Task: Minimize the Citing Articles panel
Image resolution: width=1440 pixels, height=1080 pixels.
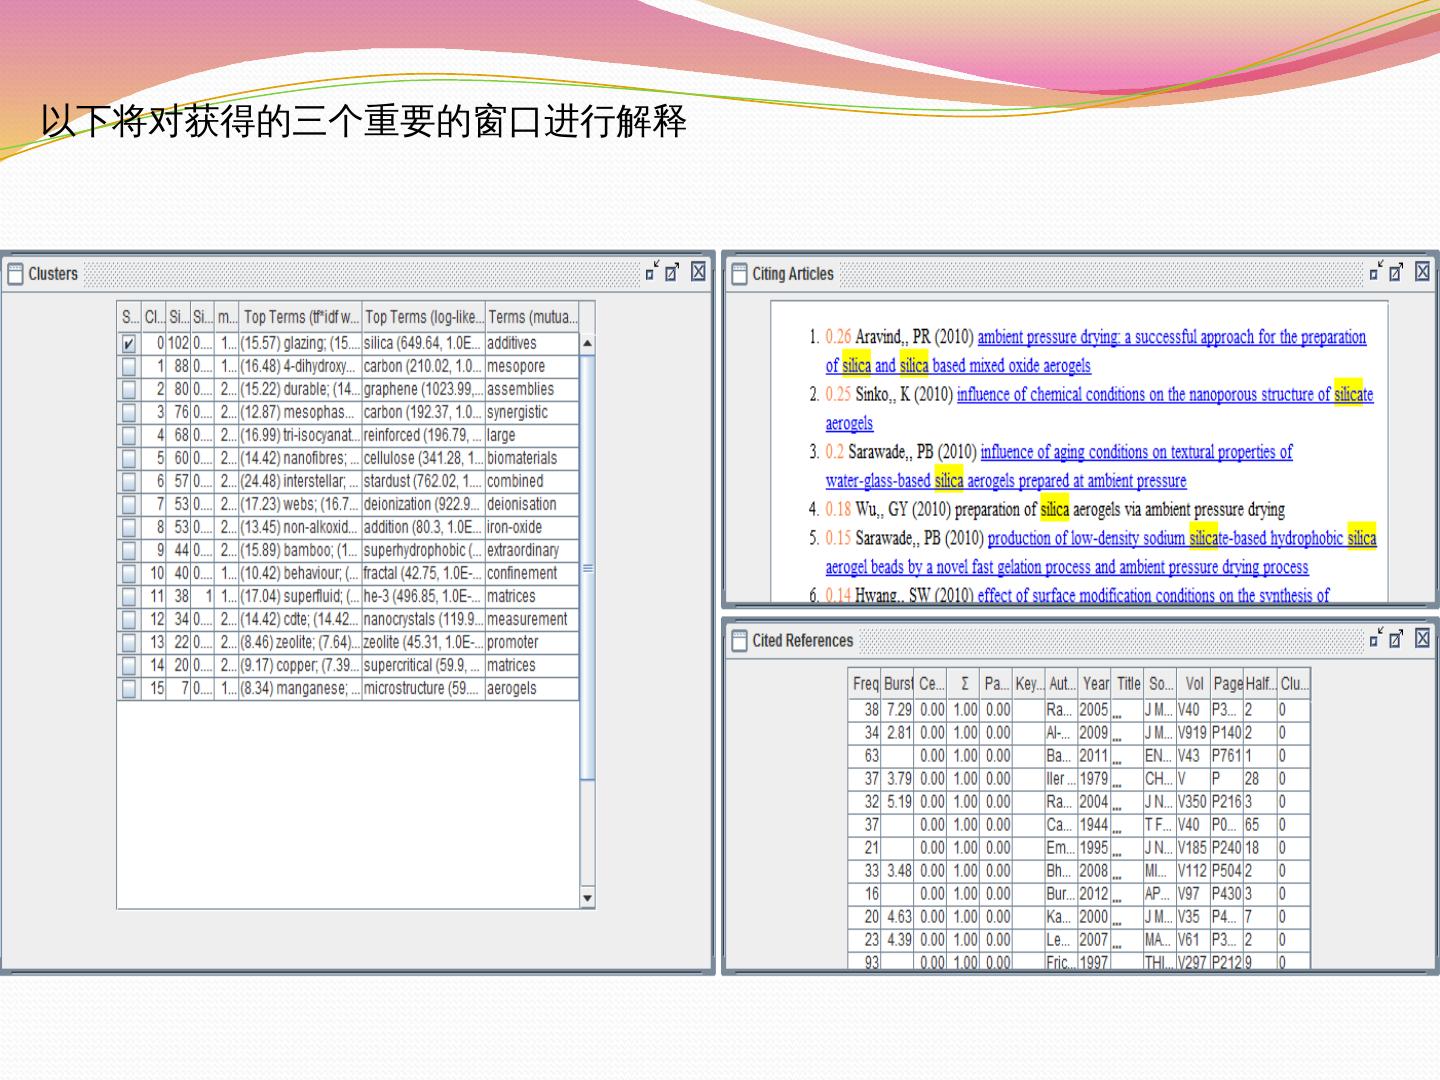Action: (1376, 272)
